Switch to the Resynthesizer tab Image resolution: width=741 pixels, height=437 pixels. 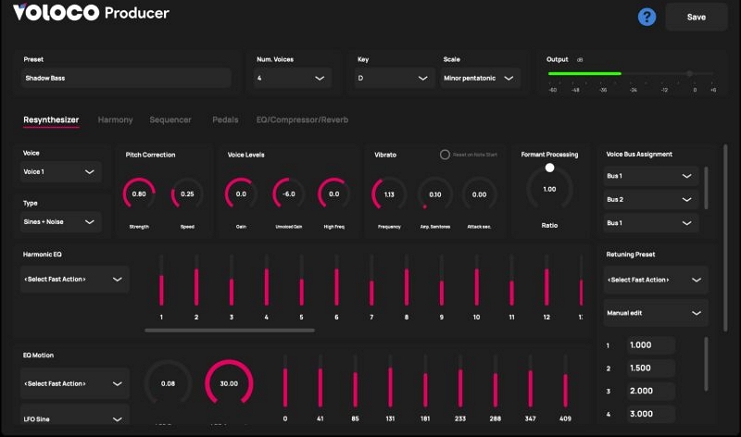(x=51, y=120)
